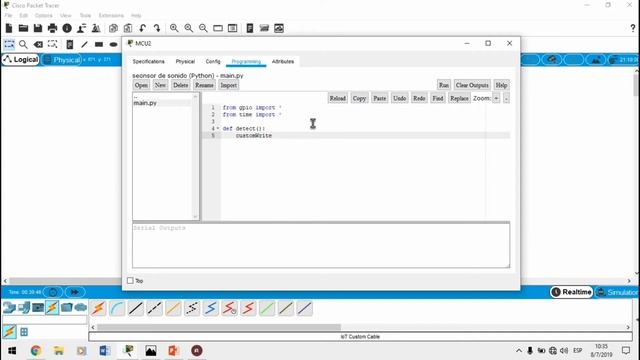Click the Windows Start button
Viewport: 640px width, 360px height.
click(x=12, y=351)
